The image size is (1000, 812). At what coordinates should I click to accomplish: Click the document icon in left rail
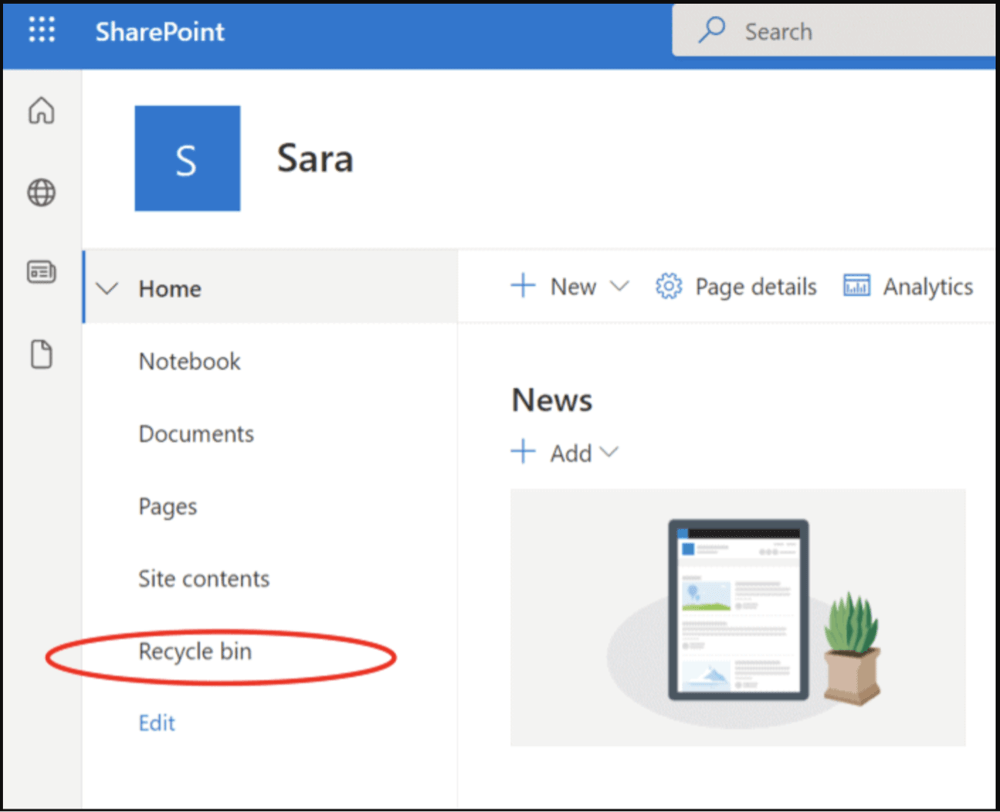click(41, 354)
